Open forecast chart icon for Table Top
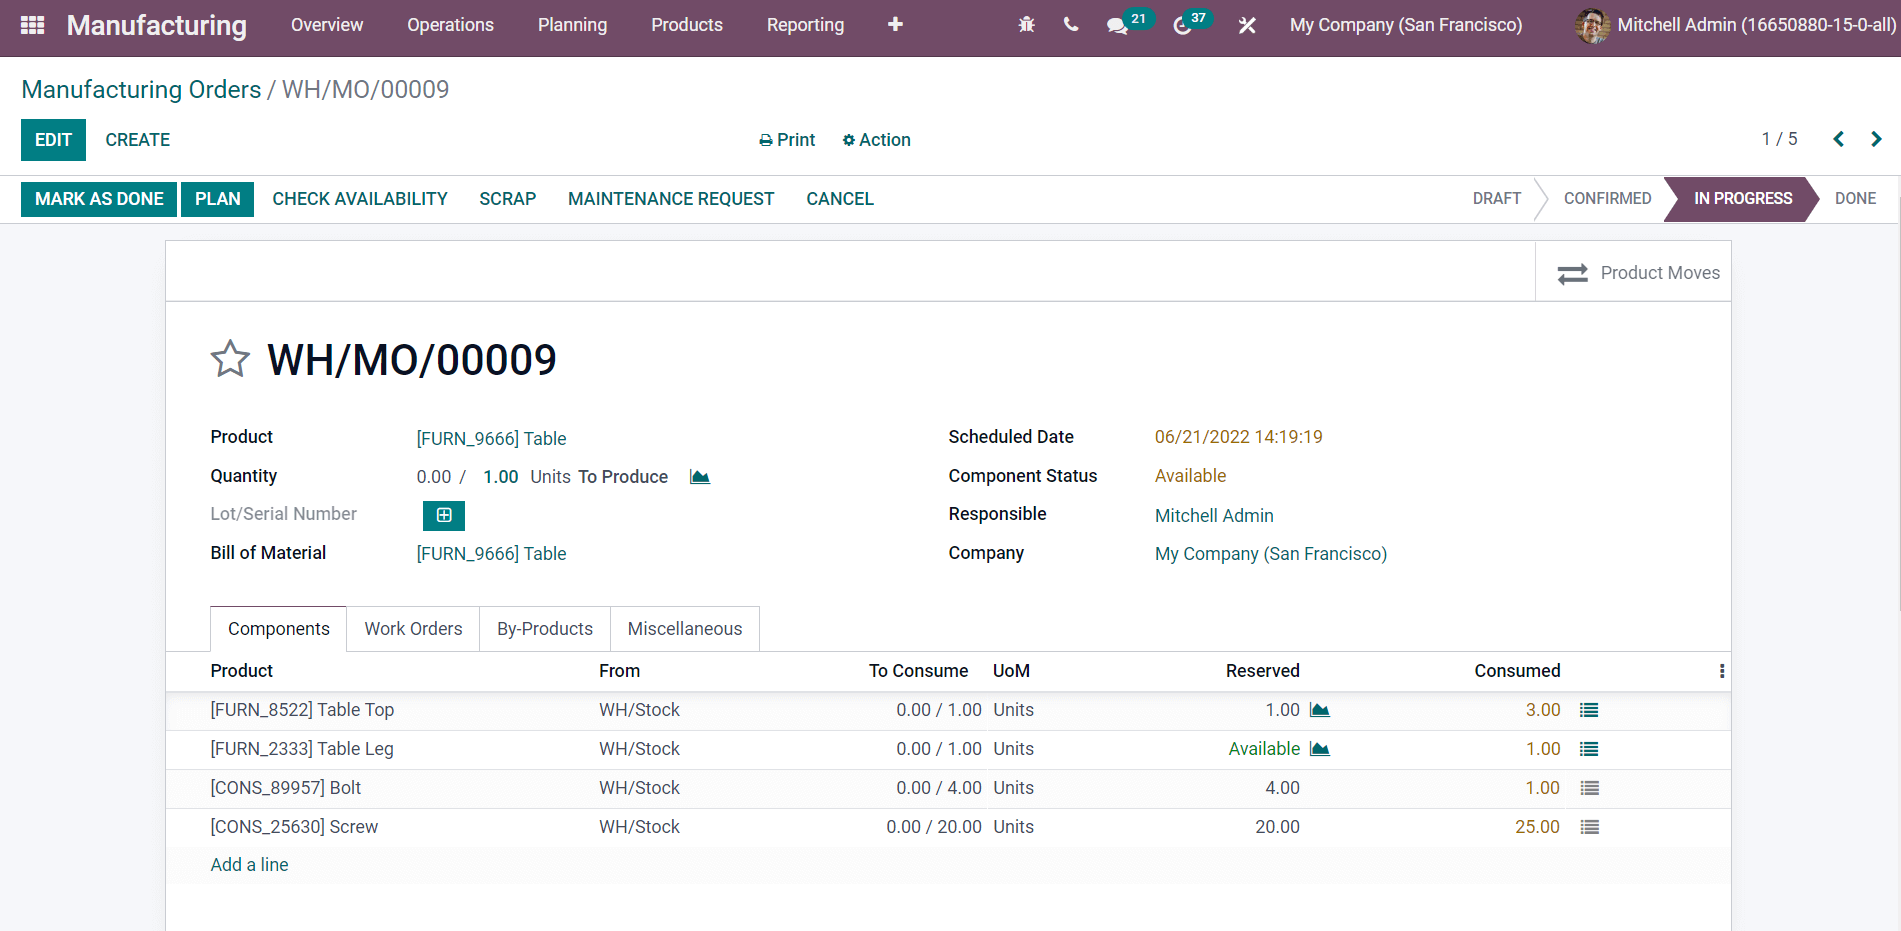This screenshot has height=931, width=1901. coord(1320,710)
